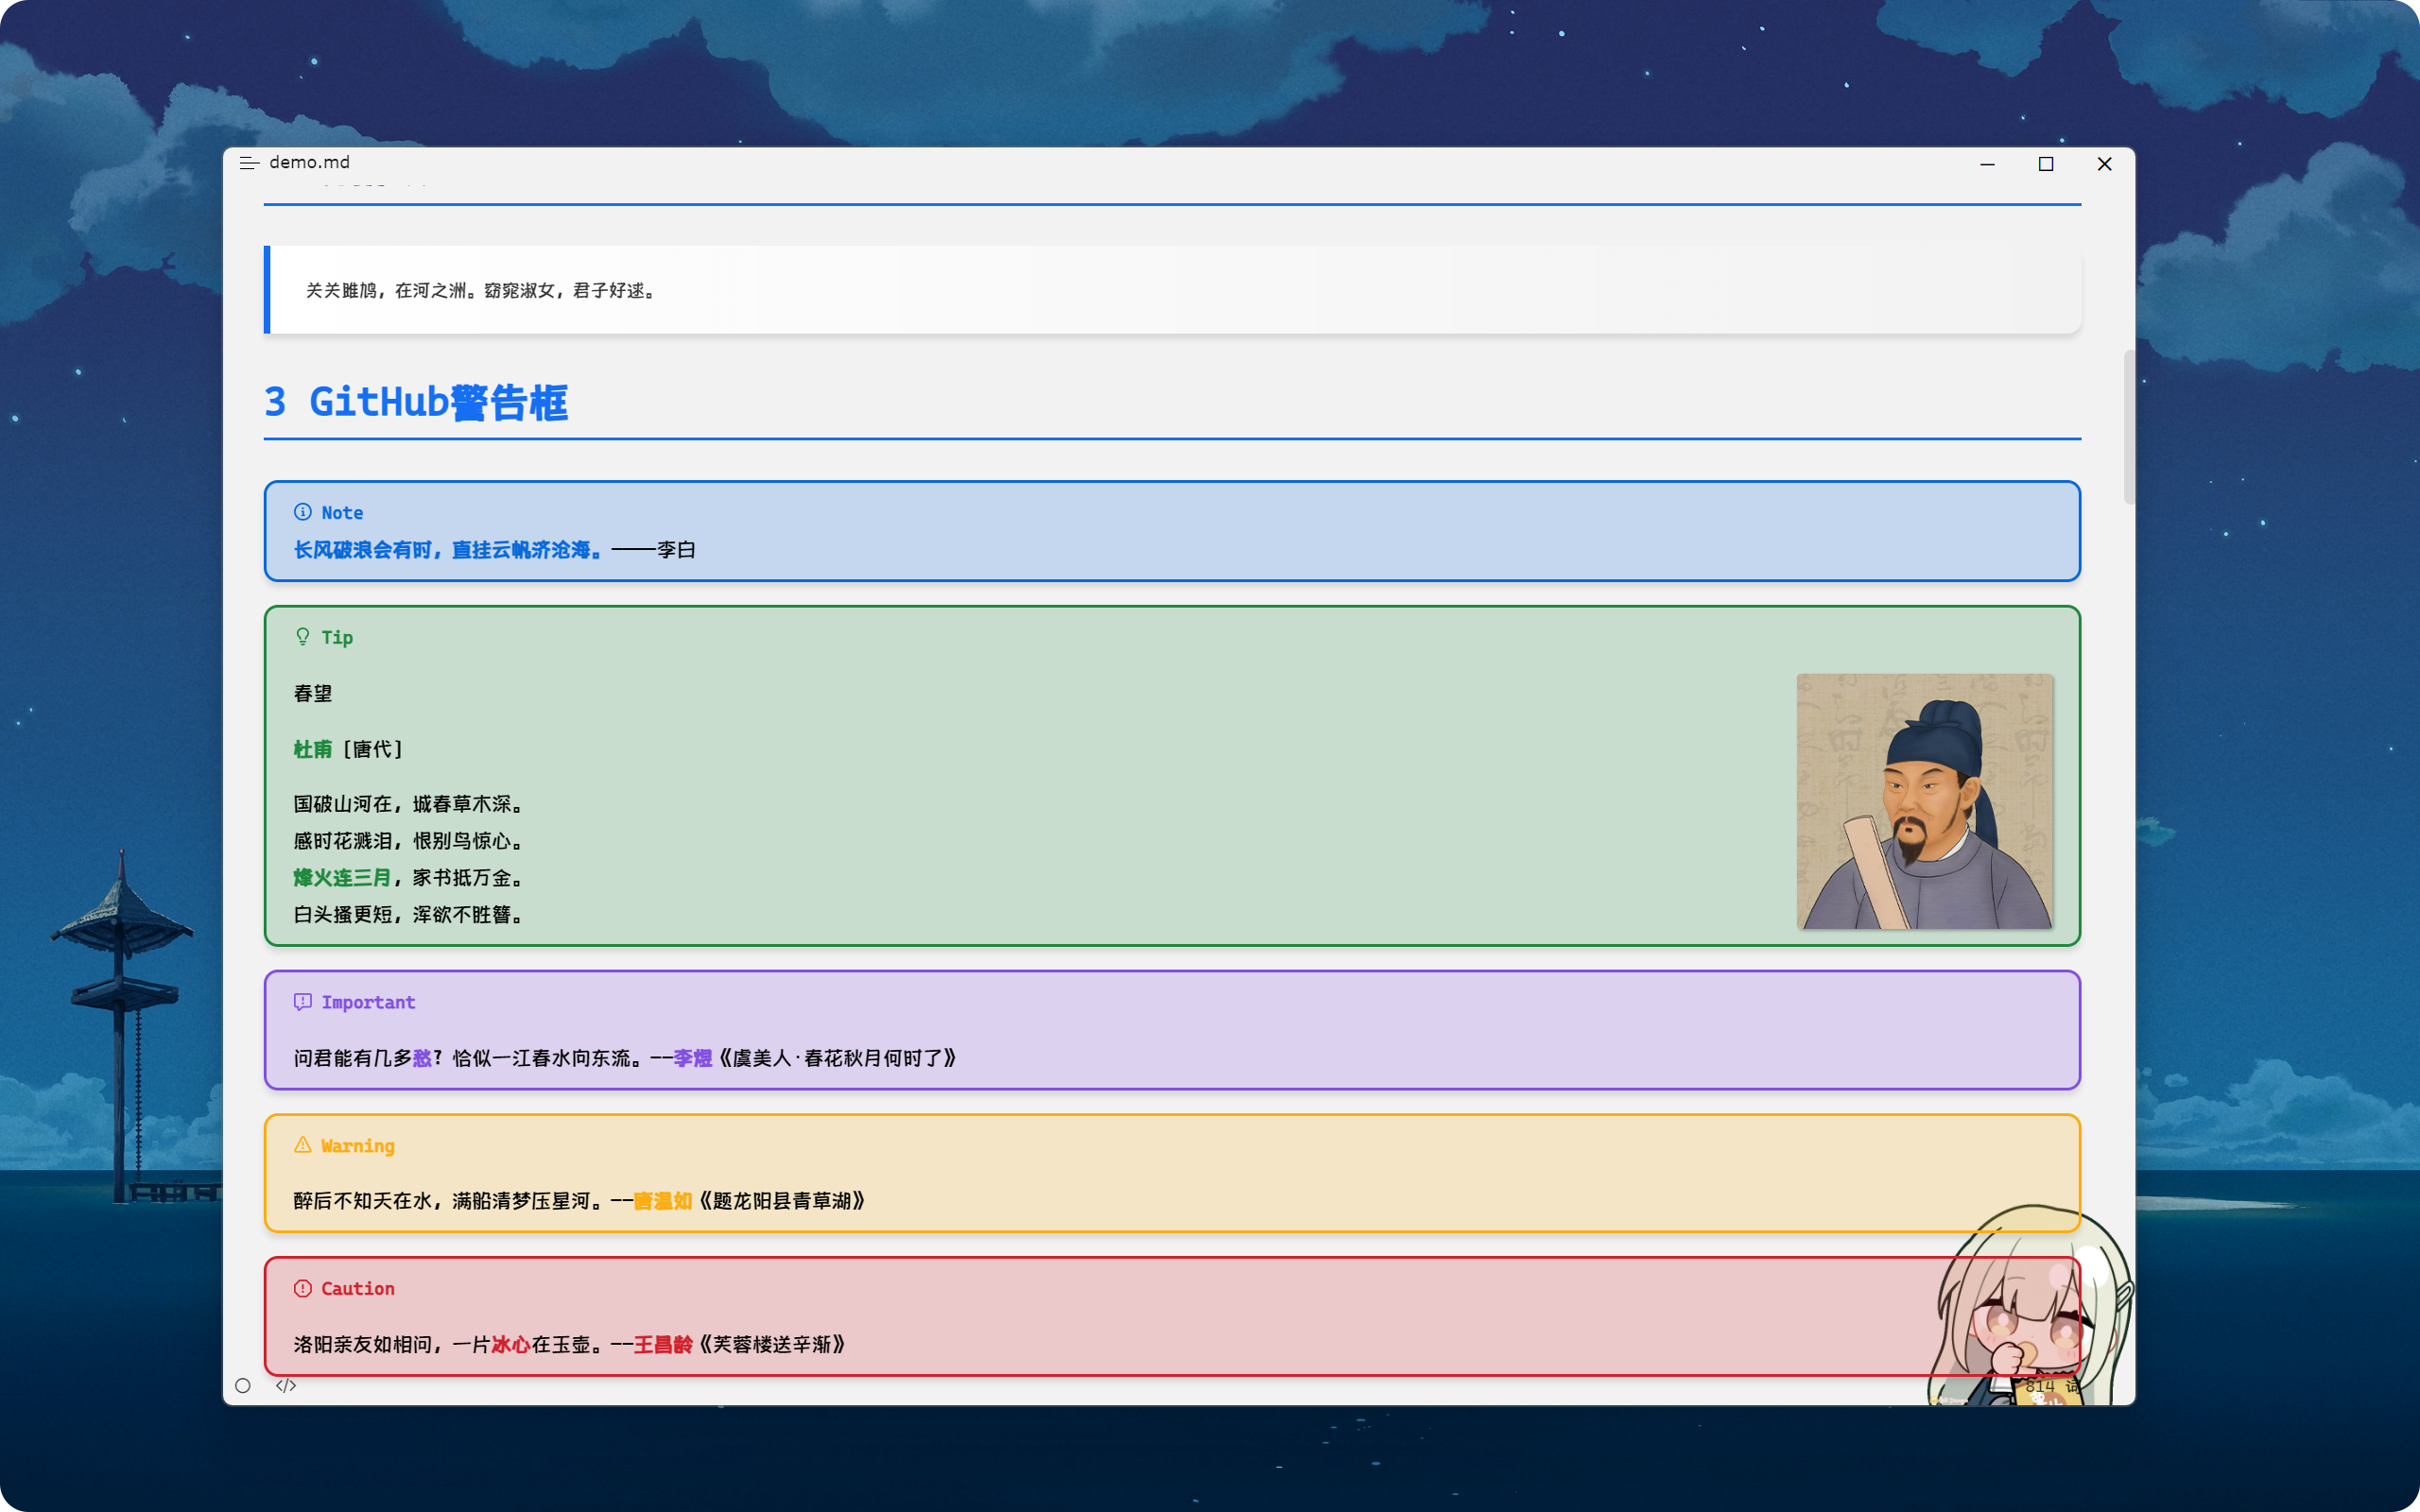
Task: Toggle the sidebar circle icon at bottom-left
Action: (x=243, y=1385)
